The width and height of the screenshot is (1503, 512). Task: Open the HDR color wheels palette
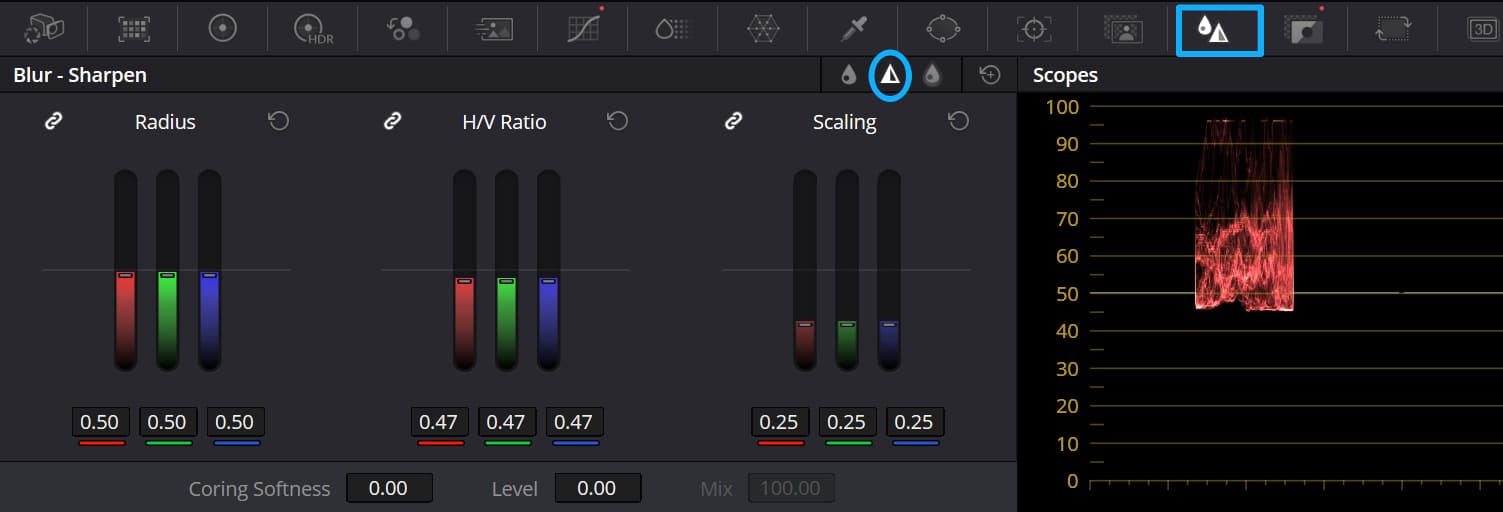[313, 30]
